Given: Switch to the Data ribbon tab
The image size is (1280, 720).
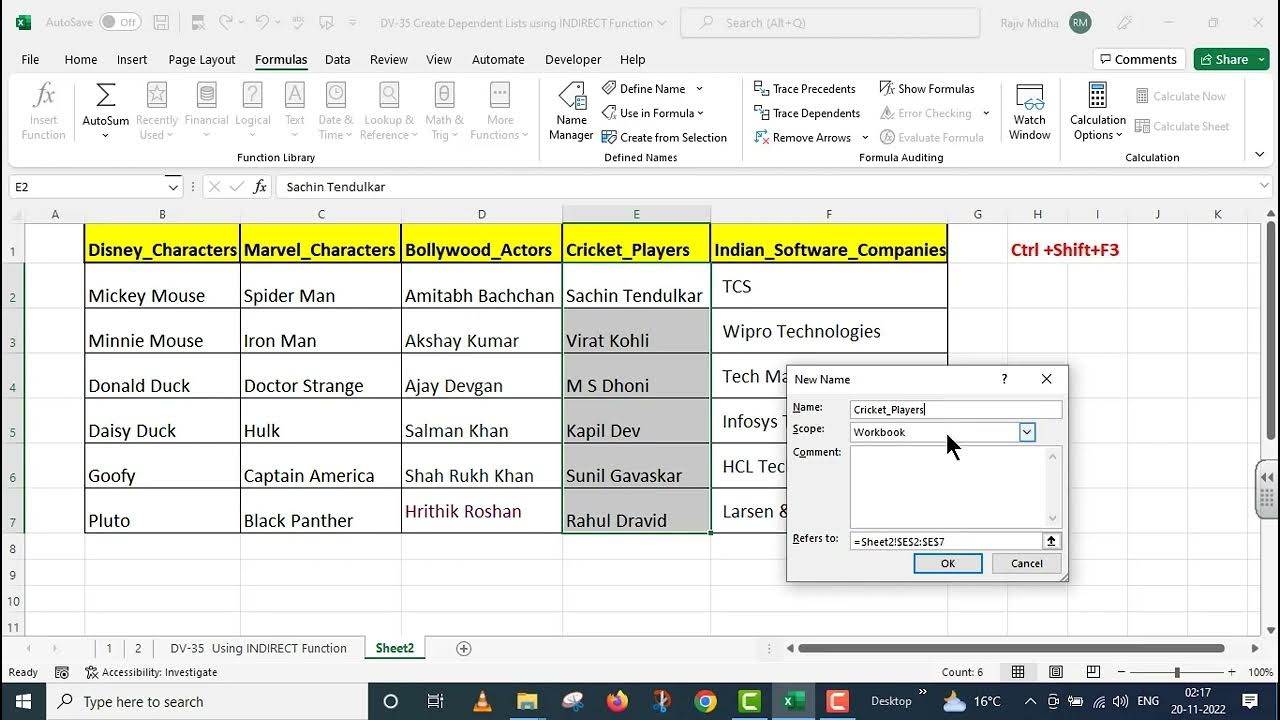Looking at the screenshot, I should (338, 59).
